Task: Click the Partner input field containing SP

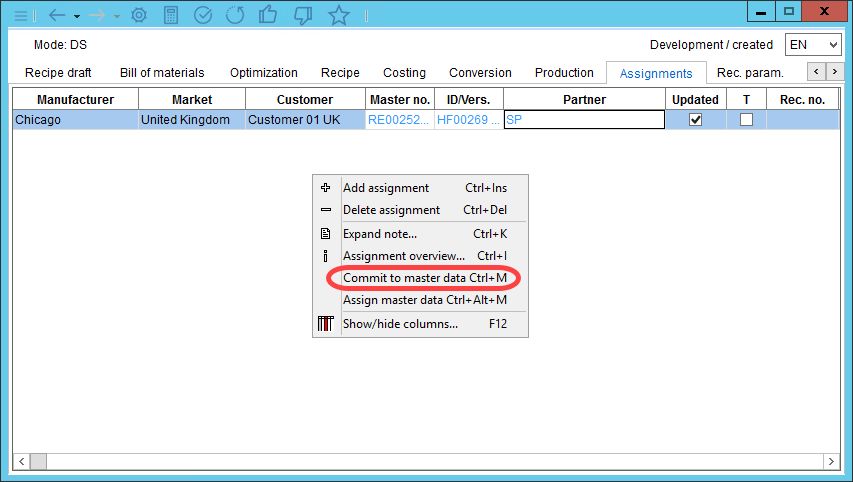Action: coord(584,120)
